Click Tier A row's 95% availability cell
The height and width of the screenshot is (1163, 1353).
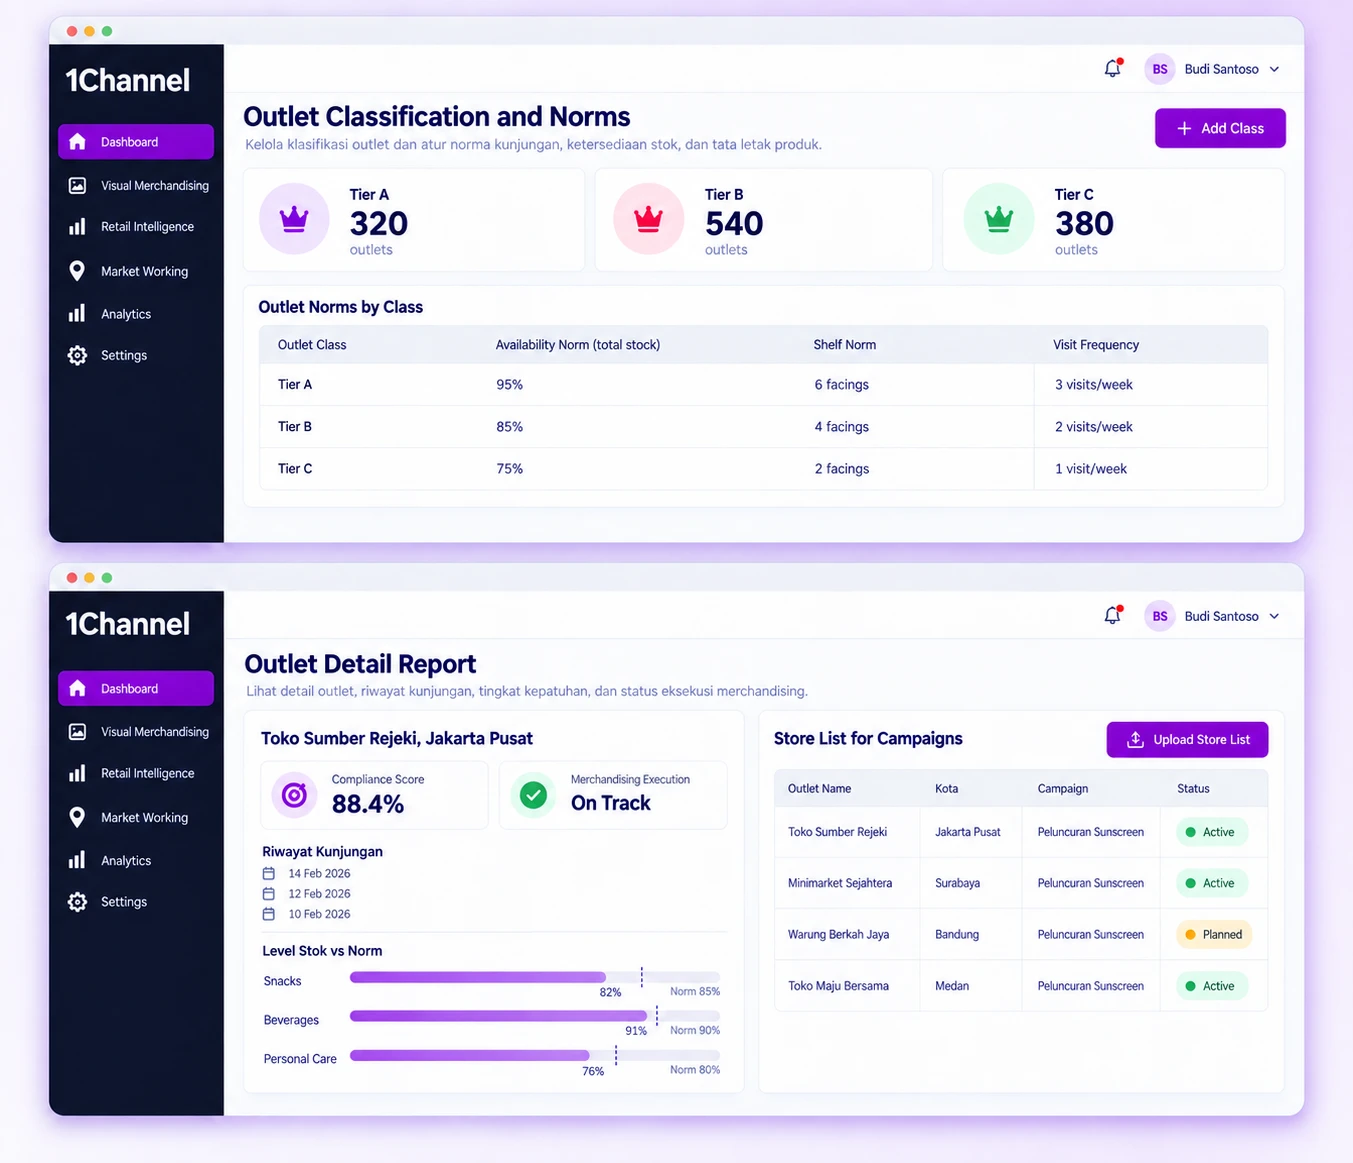pos(509,385)
